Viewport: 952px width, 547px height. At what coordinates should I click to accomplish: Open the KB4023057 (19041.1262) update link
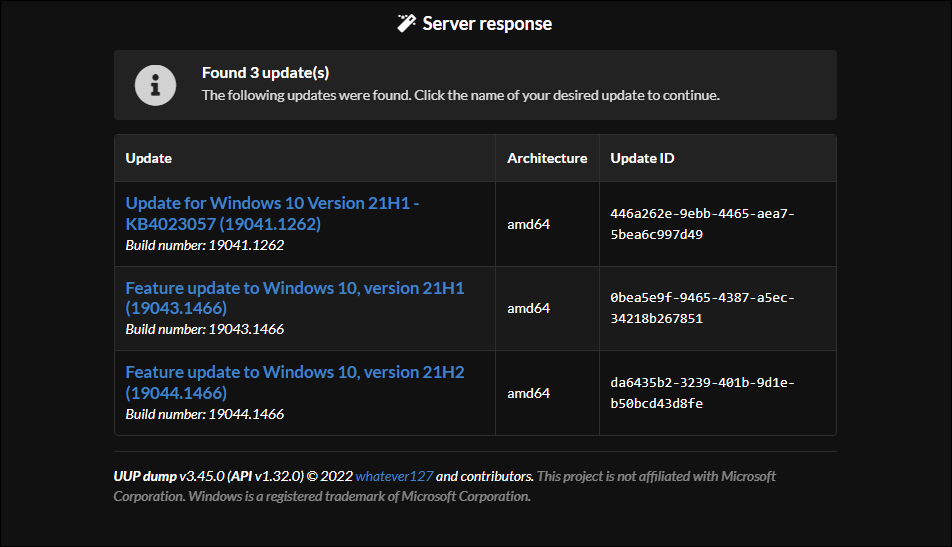tap(272, 213)
